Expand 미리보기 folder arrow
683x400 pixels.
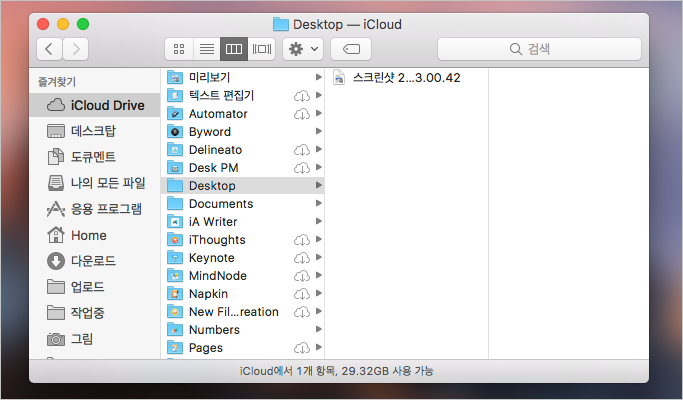click(318, 77)
